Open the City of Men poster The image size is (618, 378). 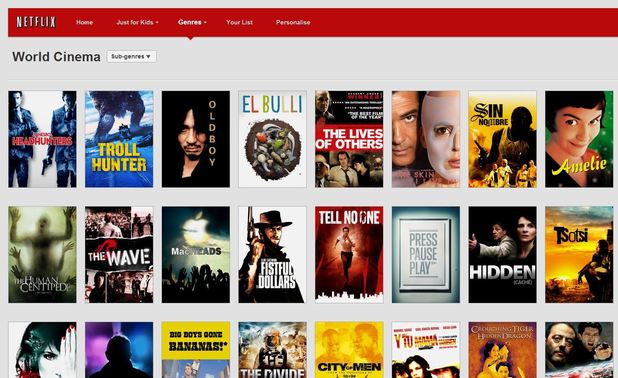[x=349, y=350]
